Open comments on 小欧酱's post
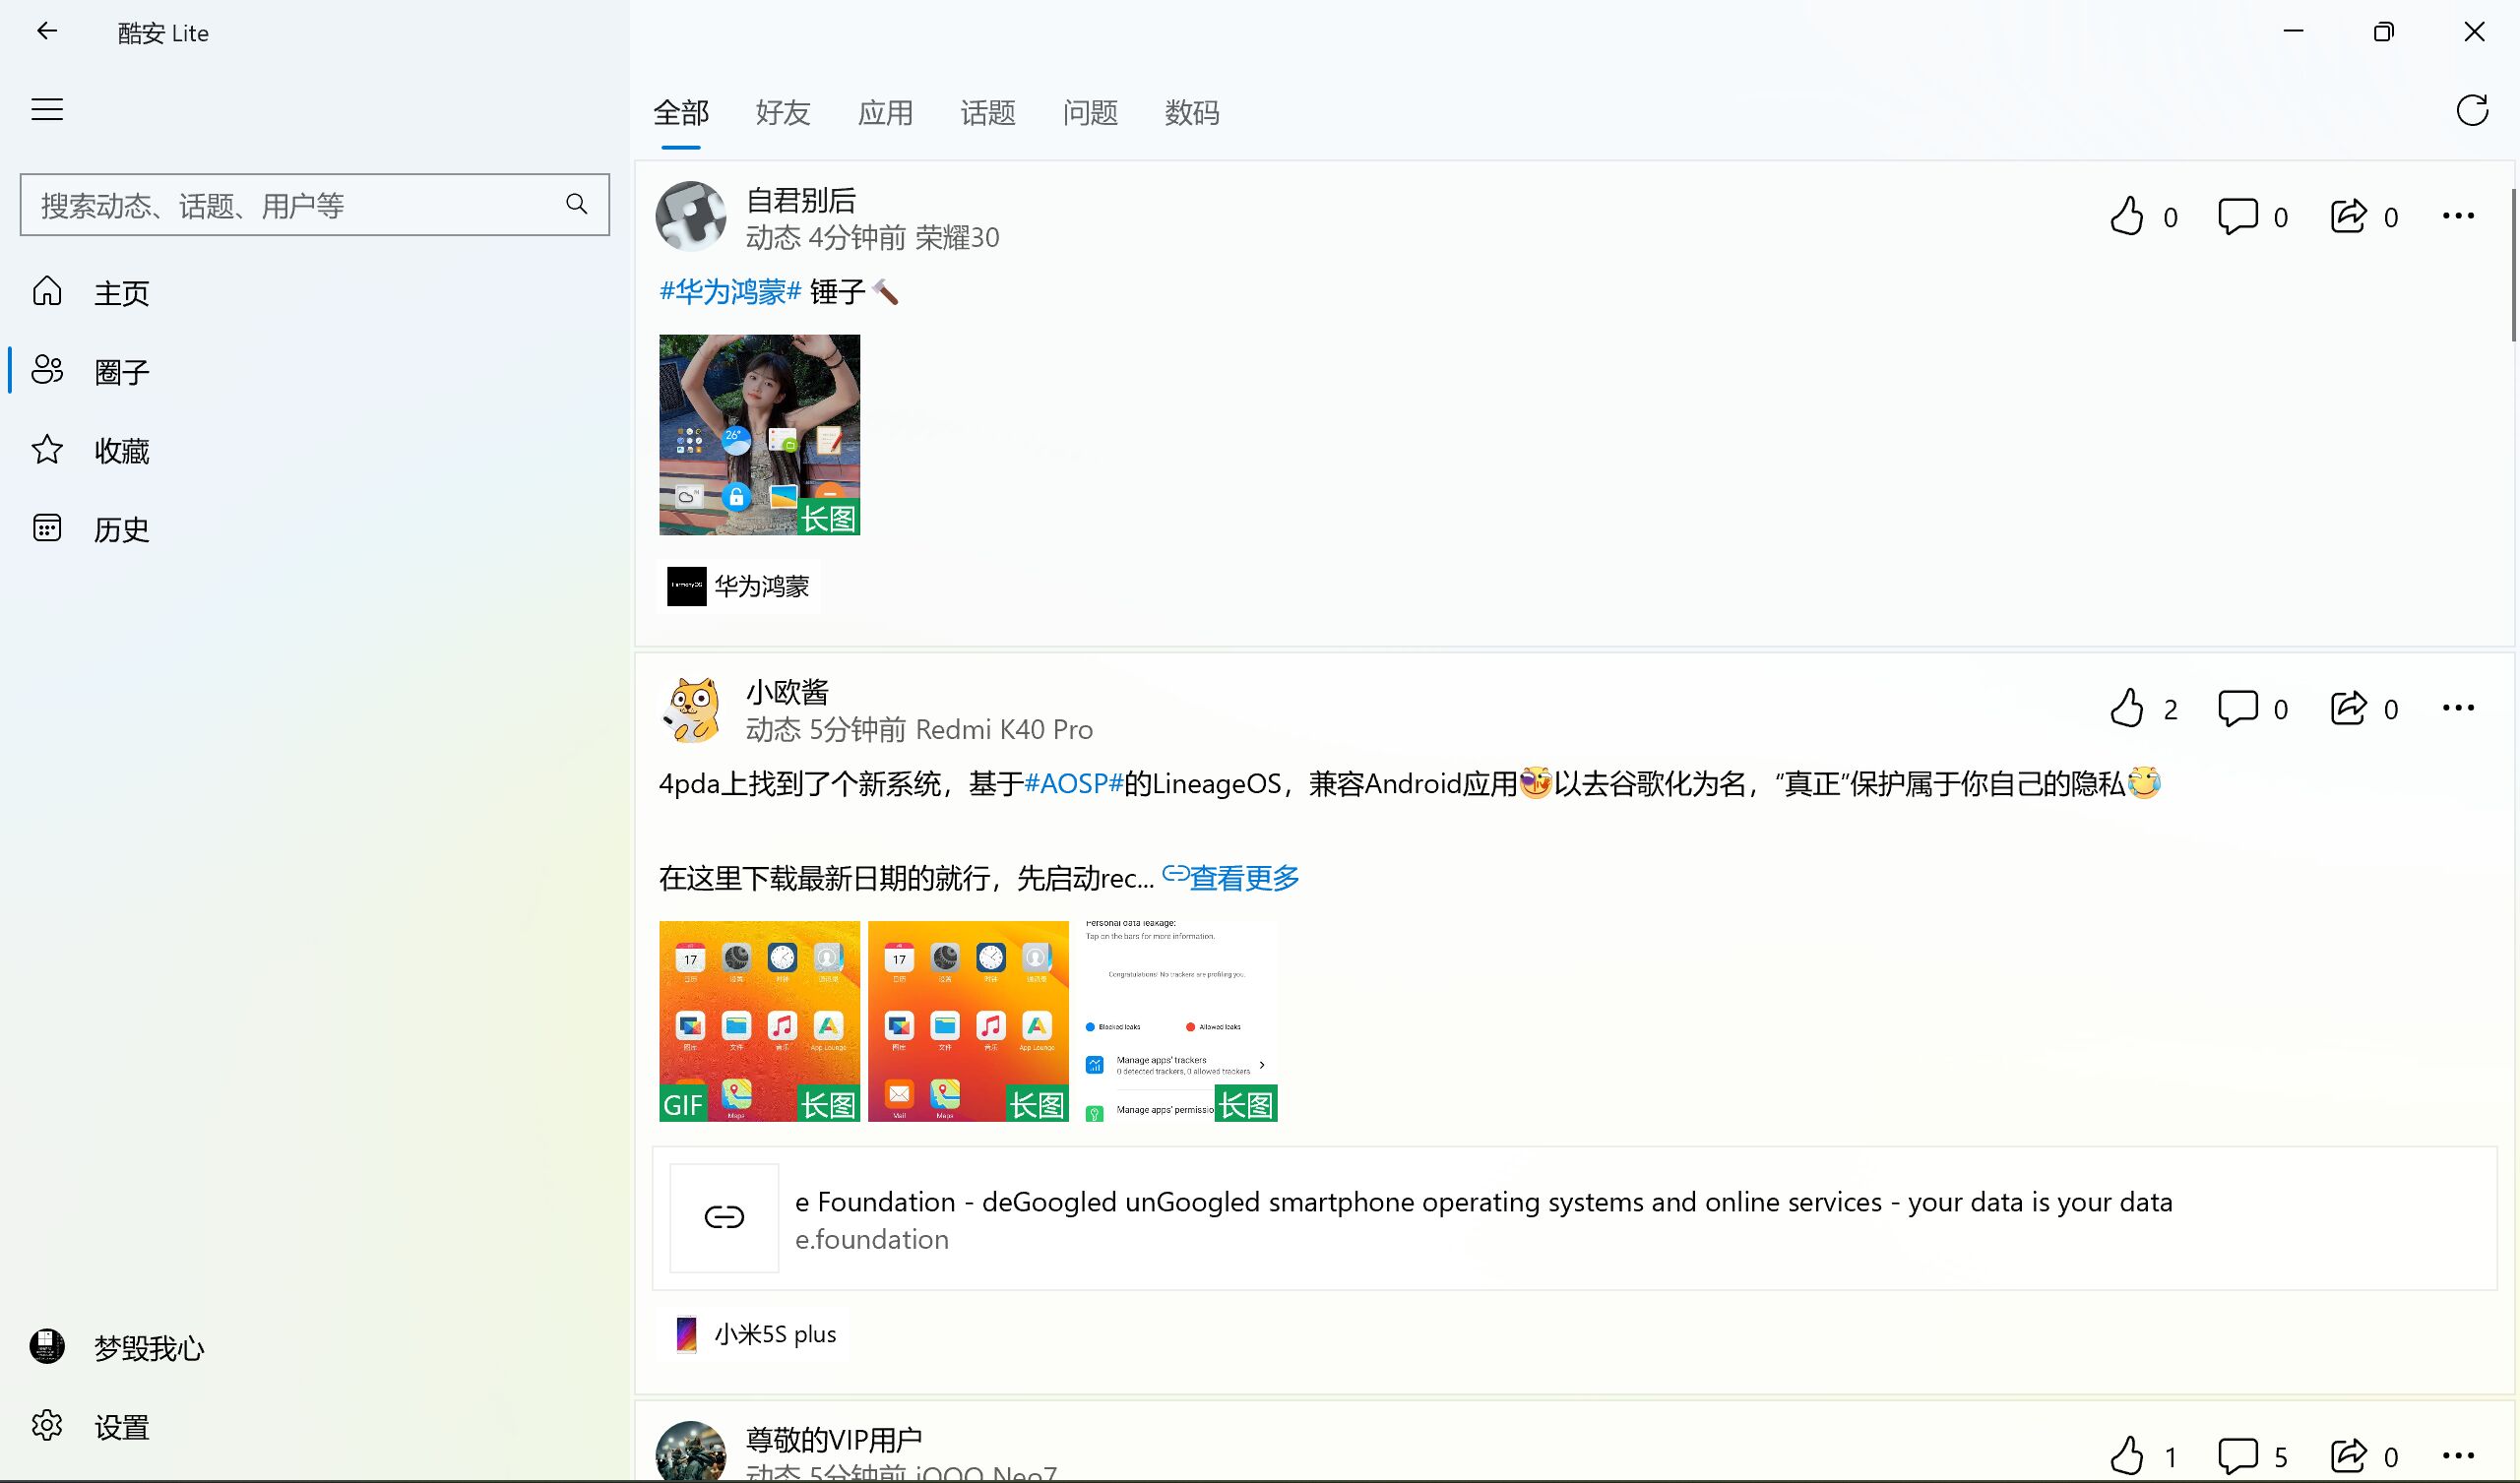Viewport: 2520px width, 1483px height. (2253, 708)
